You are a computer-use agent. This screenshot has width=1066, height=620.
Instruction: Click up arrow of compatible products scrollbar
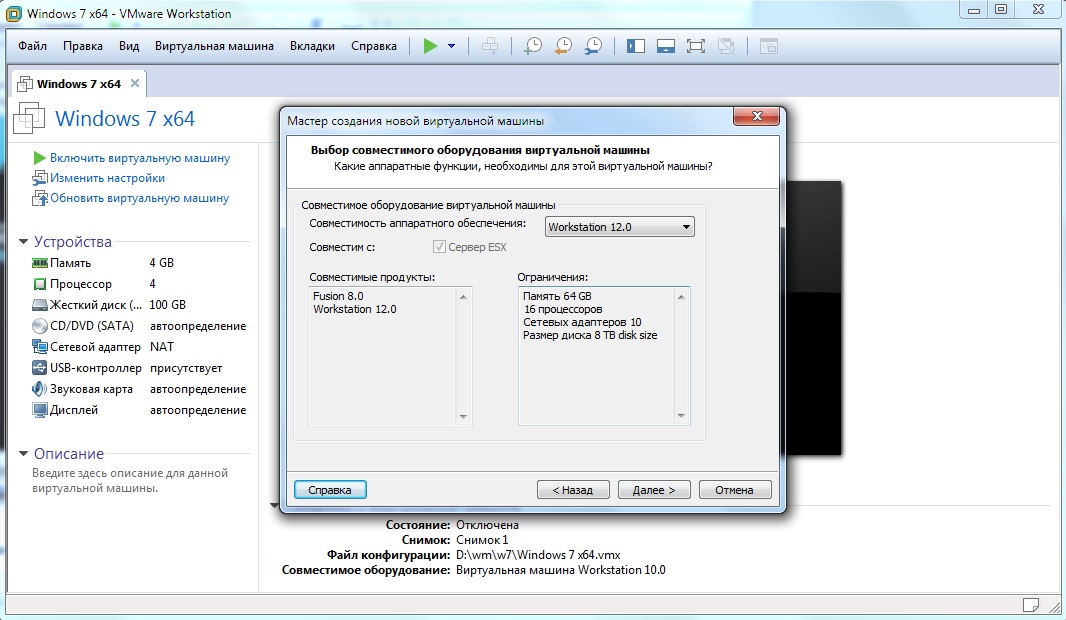[x=463, y=297]
